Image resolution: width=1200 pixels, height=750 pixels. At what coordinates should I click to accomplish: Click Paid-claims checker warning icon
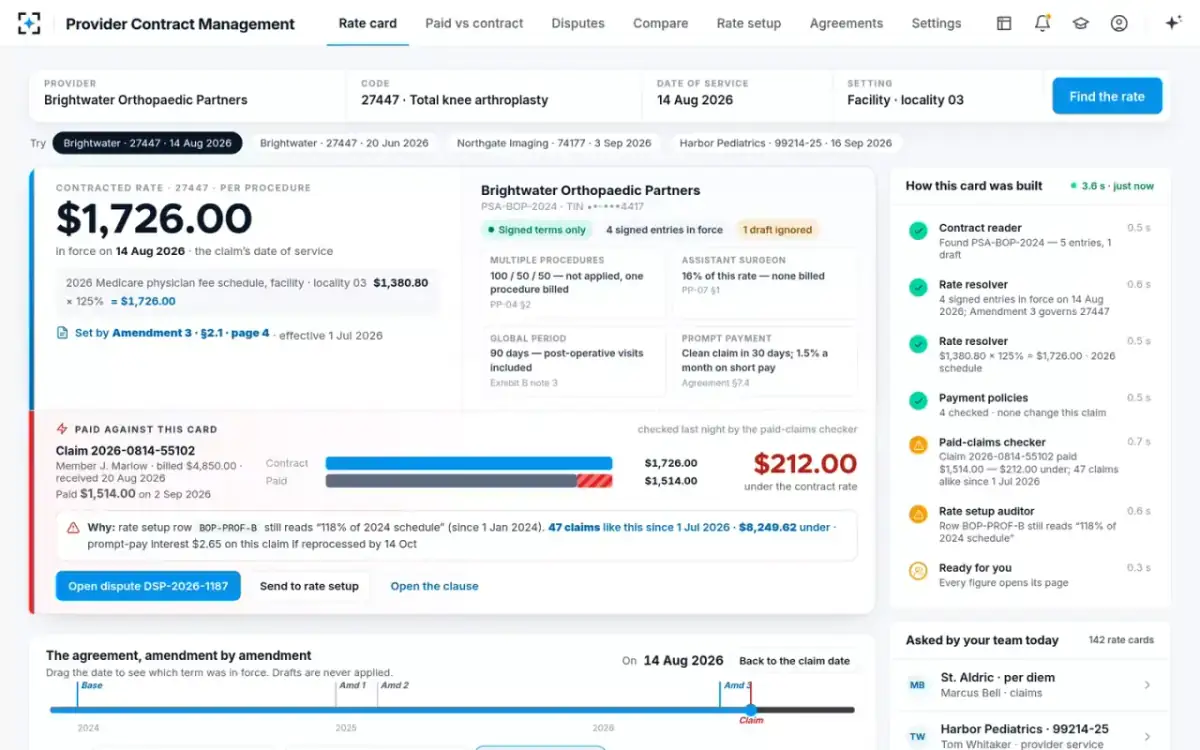coord(917,445)
